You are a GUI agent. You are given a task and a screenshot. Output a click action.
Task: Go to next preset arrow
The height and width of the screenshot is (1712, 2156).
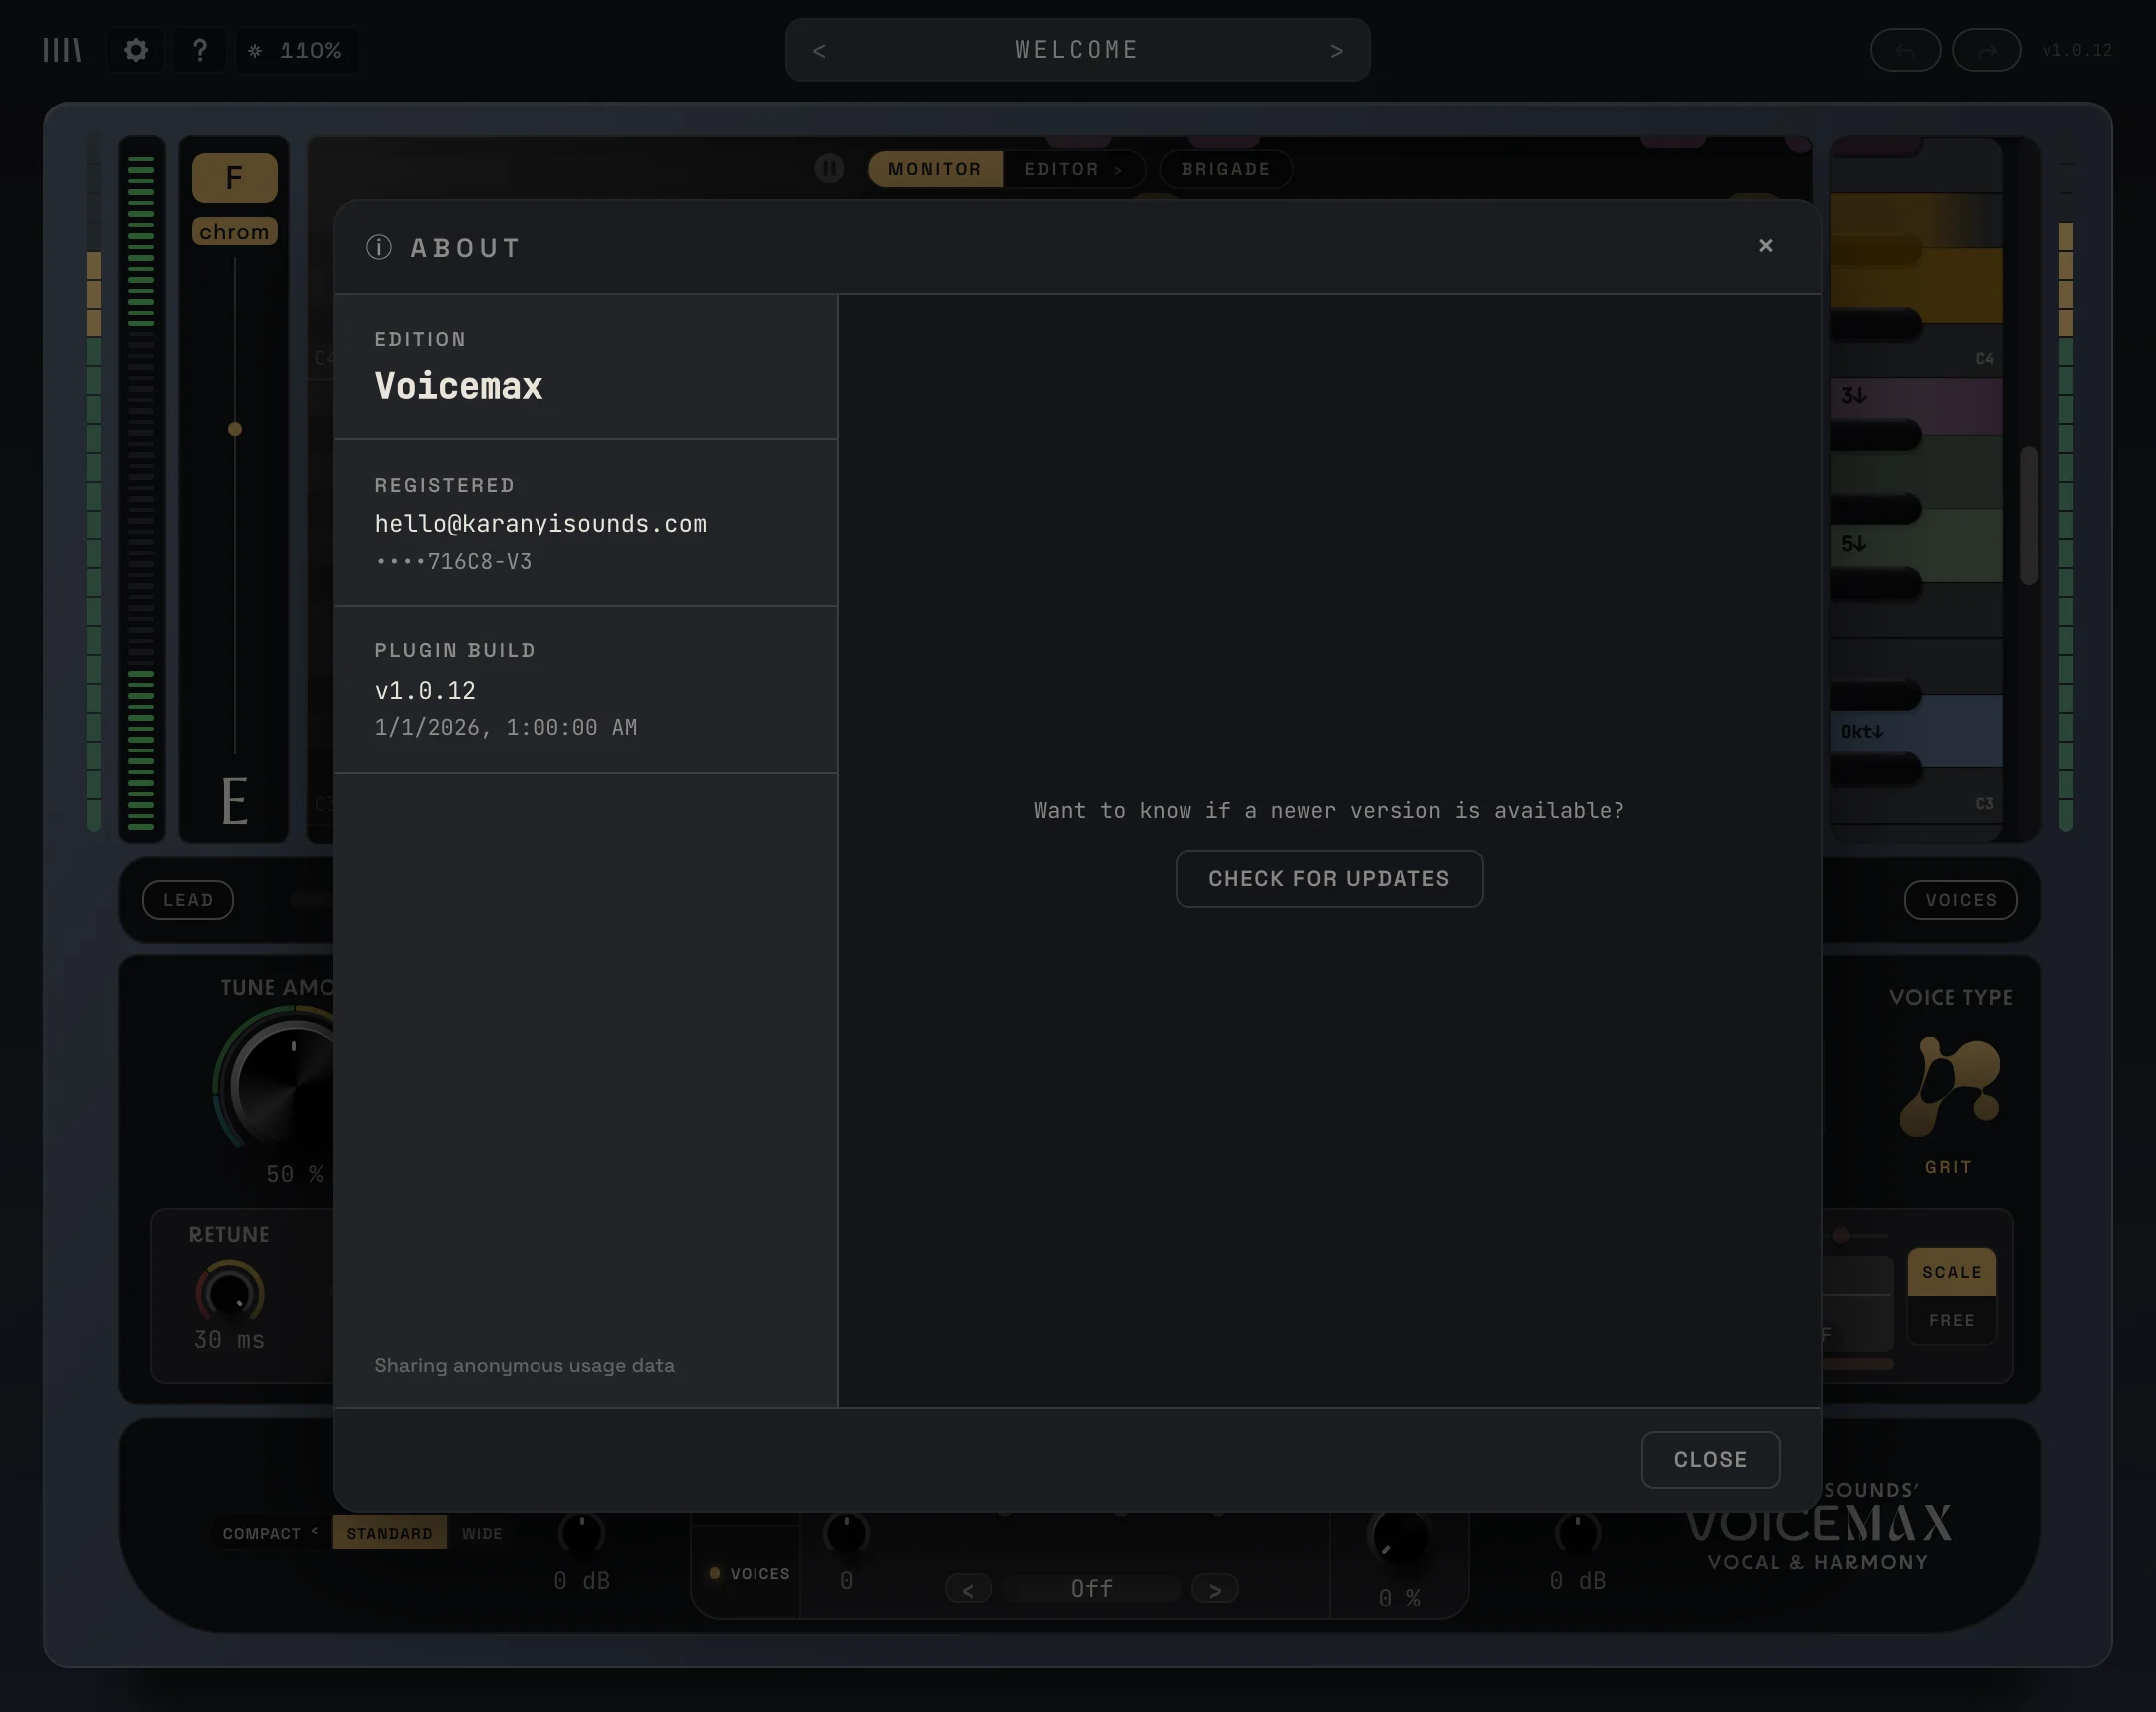1336,50
